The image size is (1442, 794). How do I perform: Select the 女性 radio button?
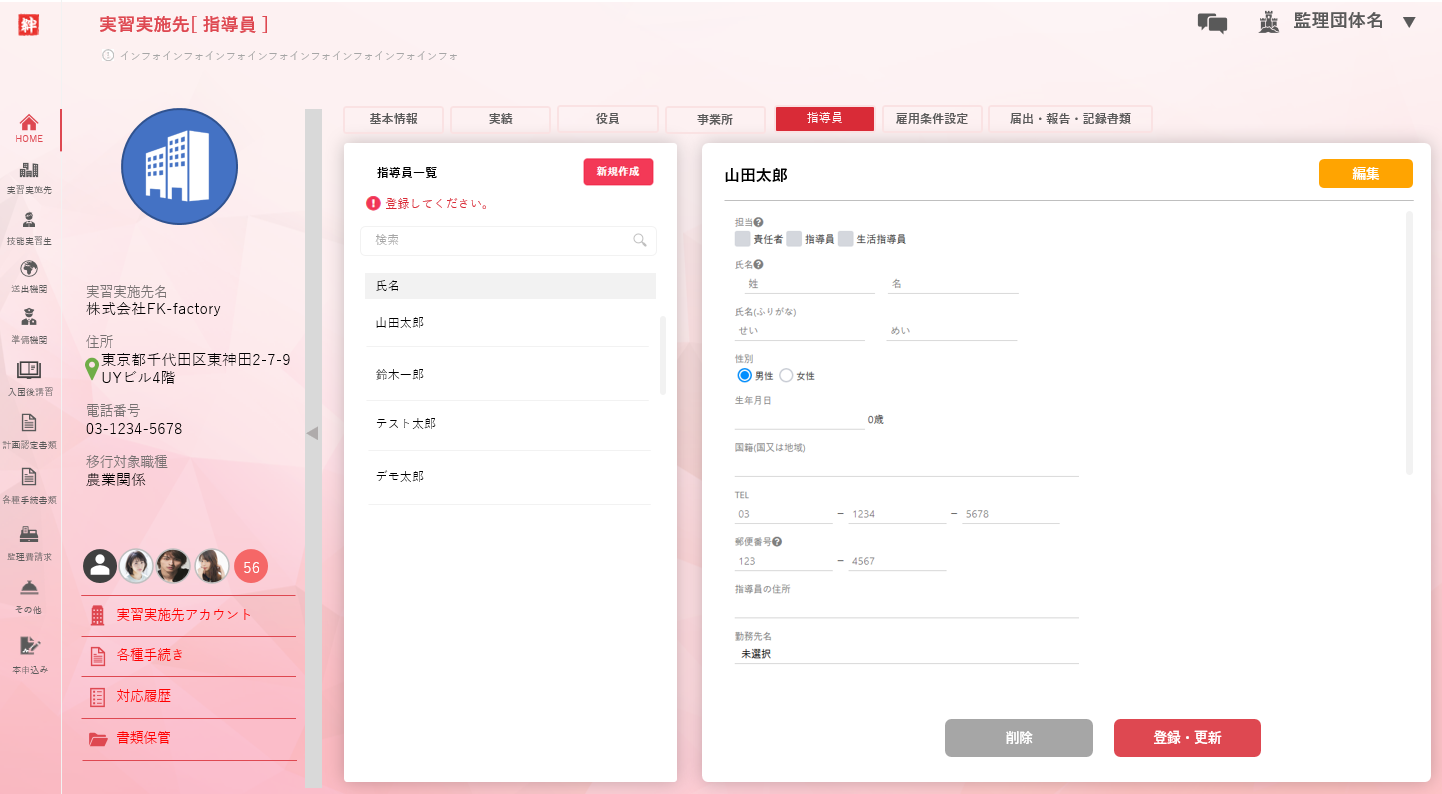click(786, 376)
